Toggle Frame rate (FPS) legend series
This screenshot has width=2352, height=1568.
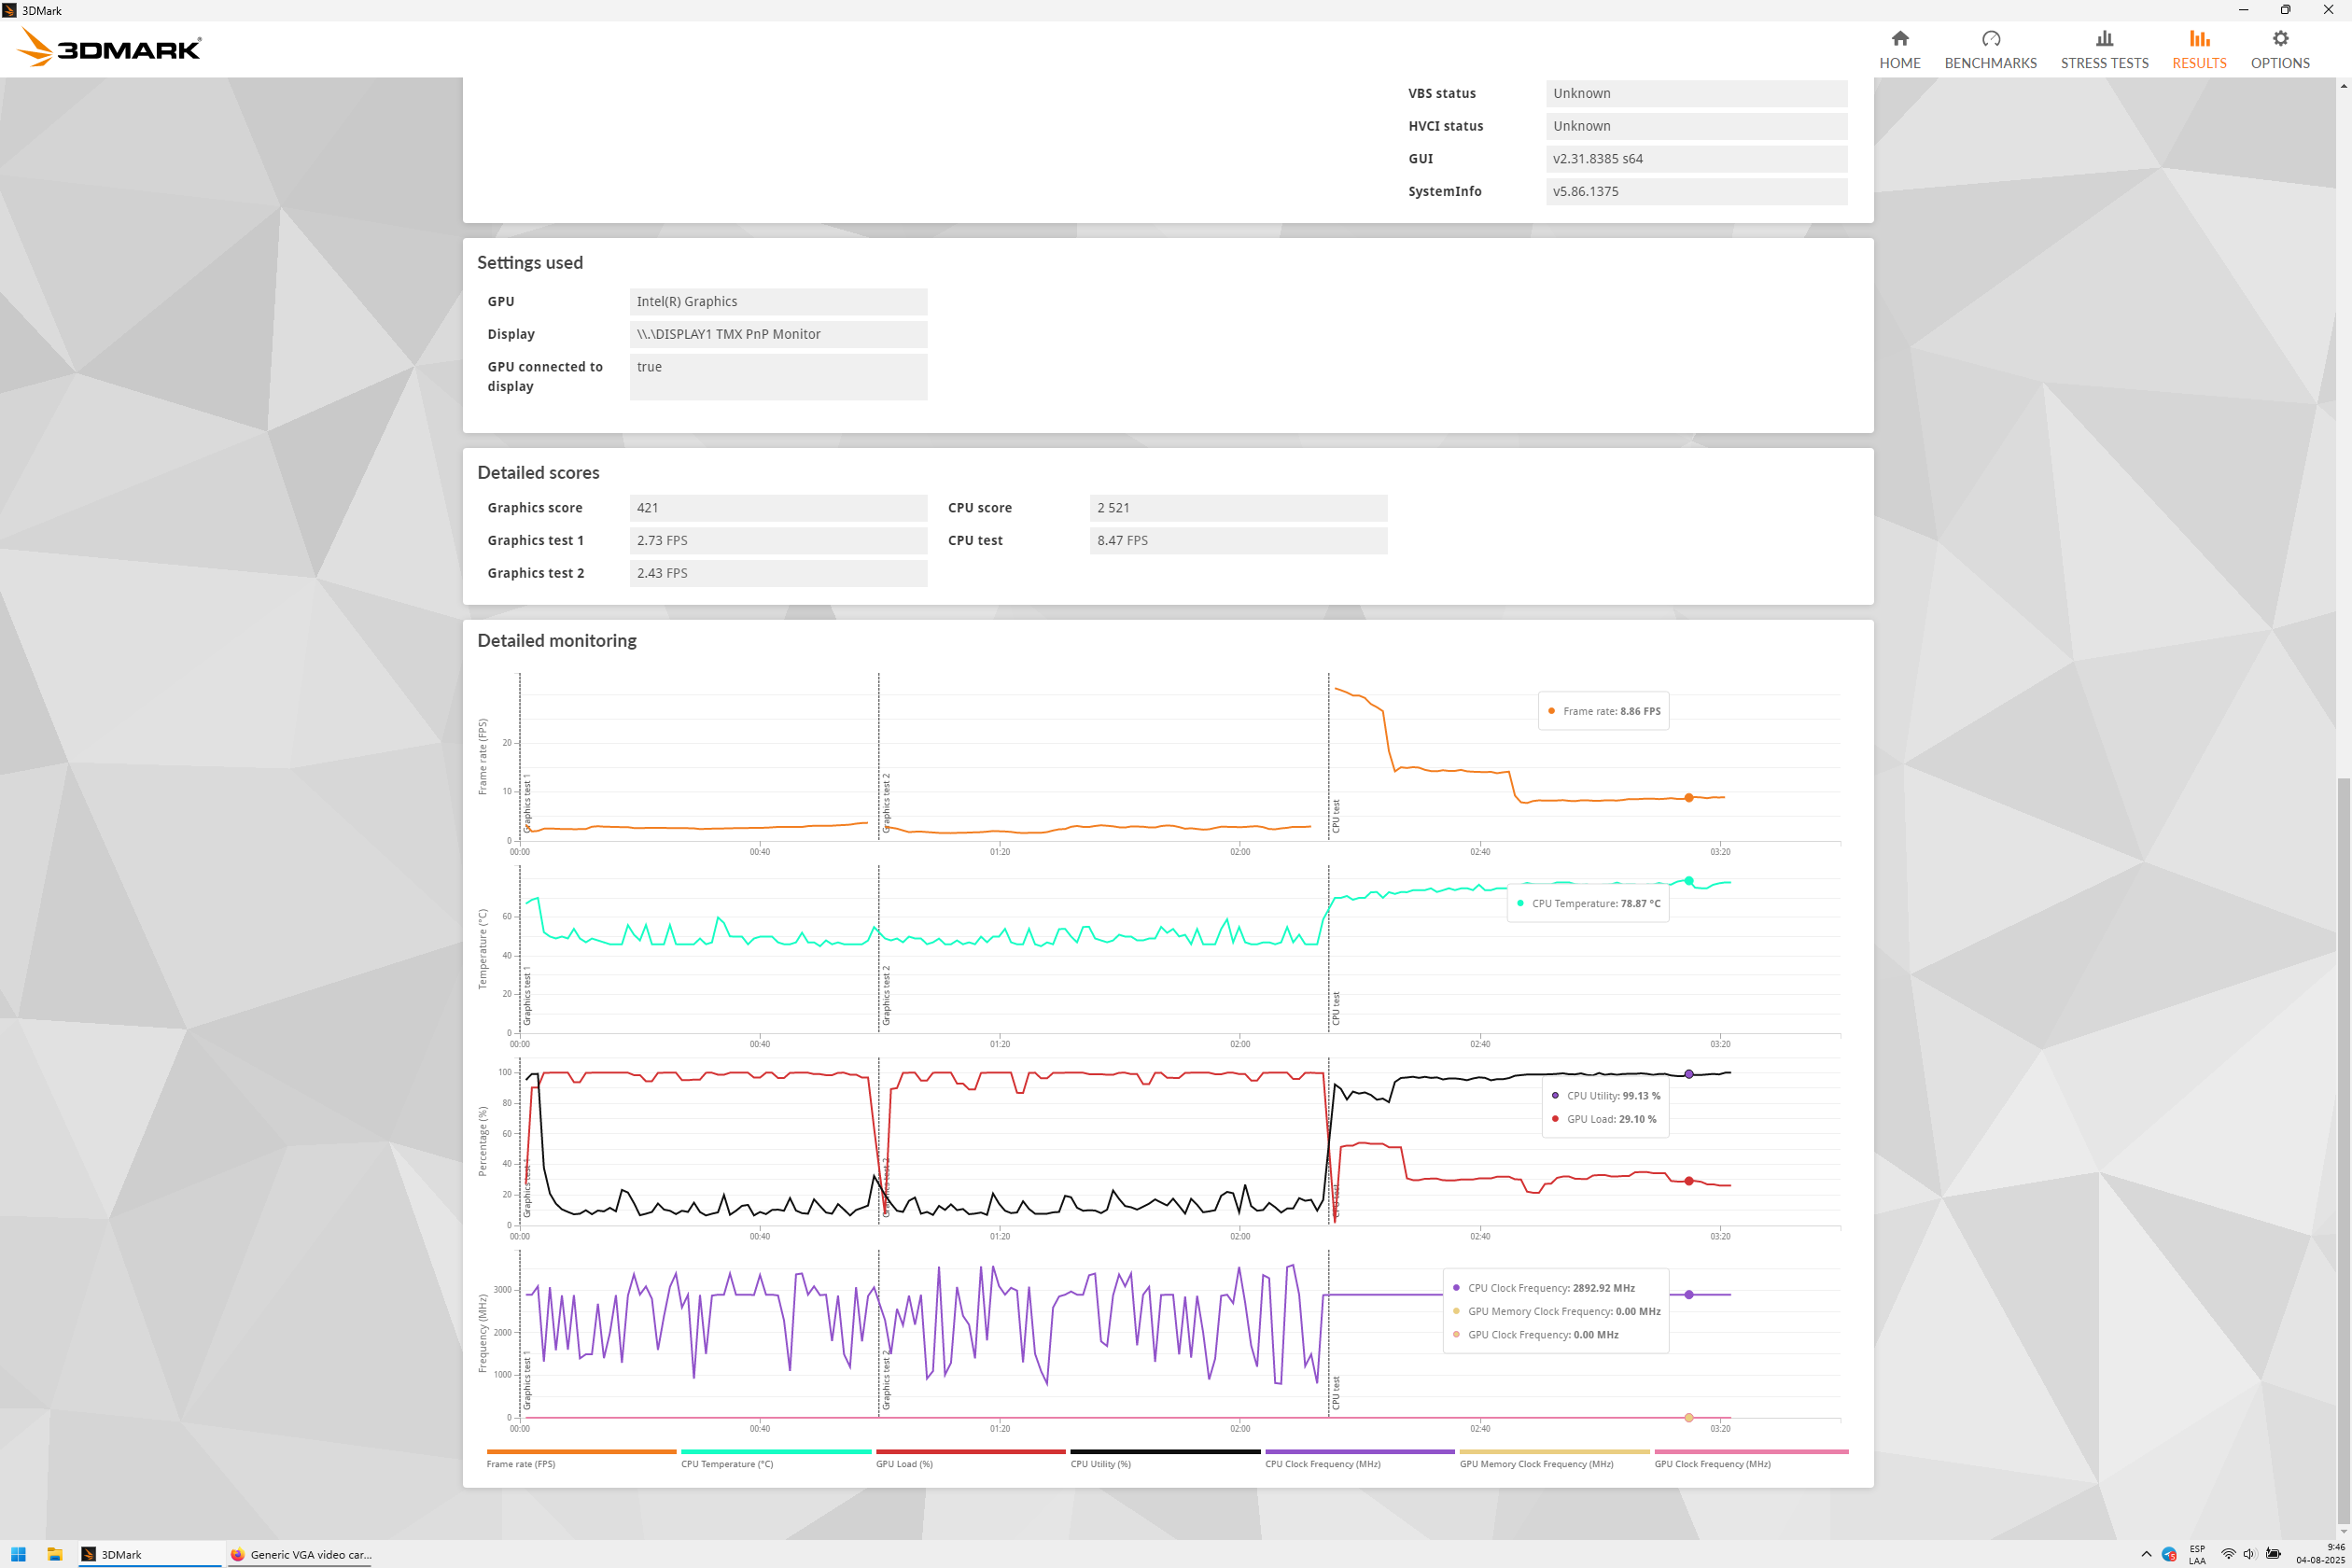[x=520, y=1463]
